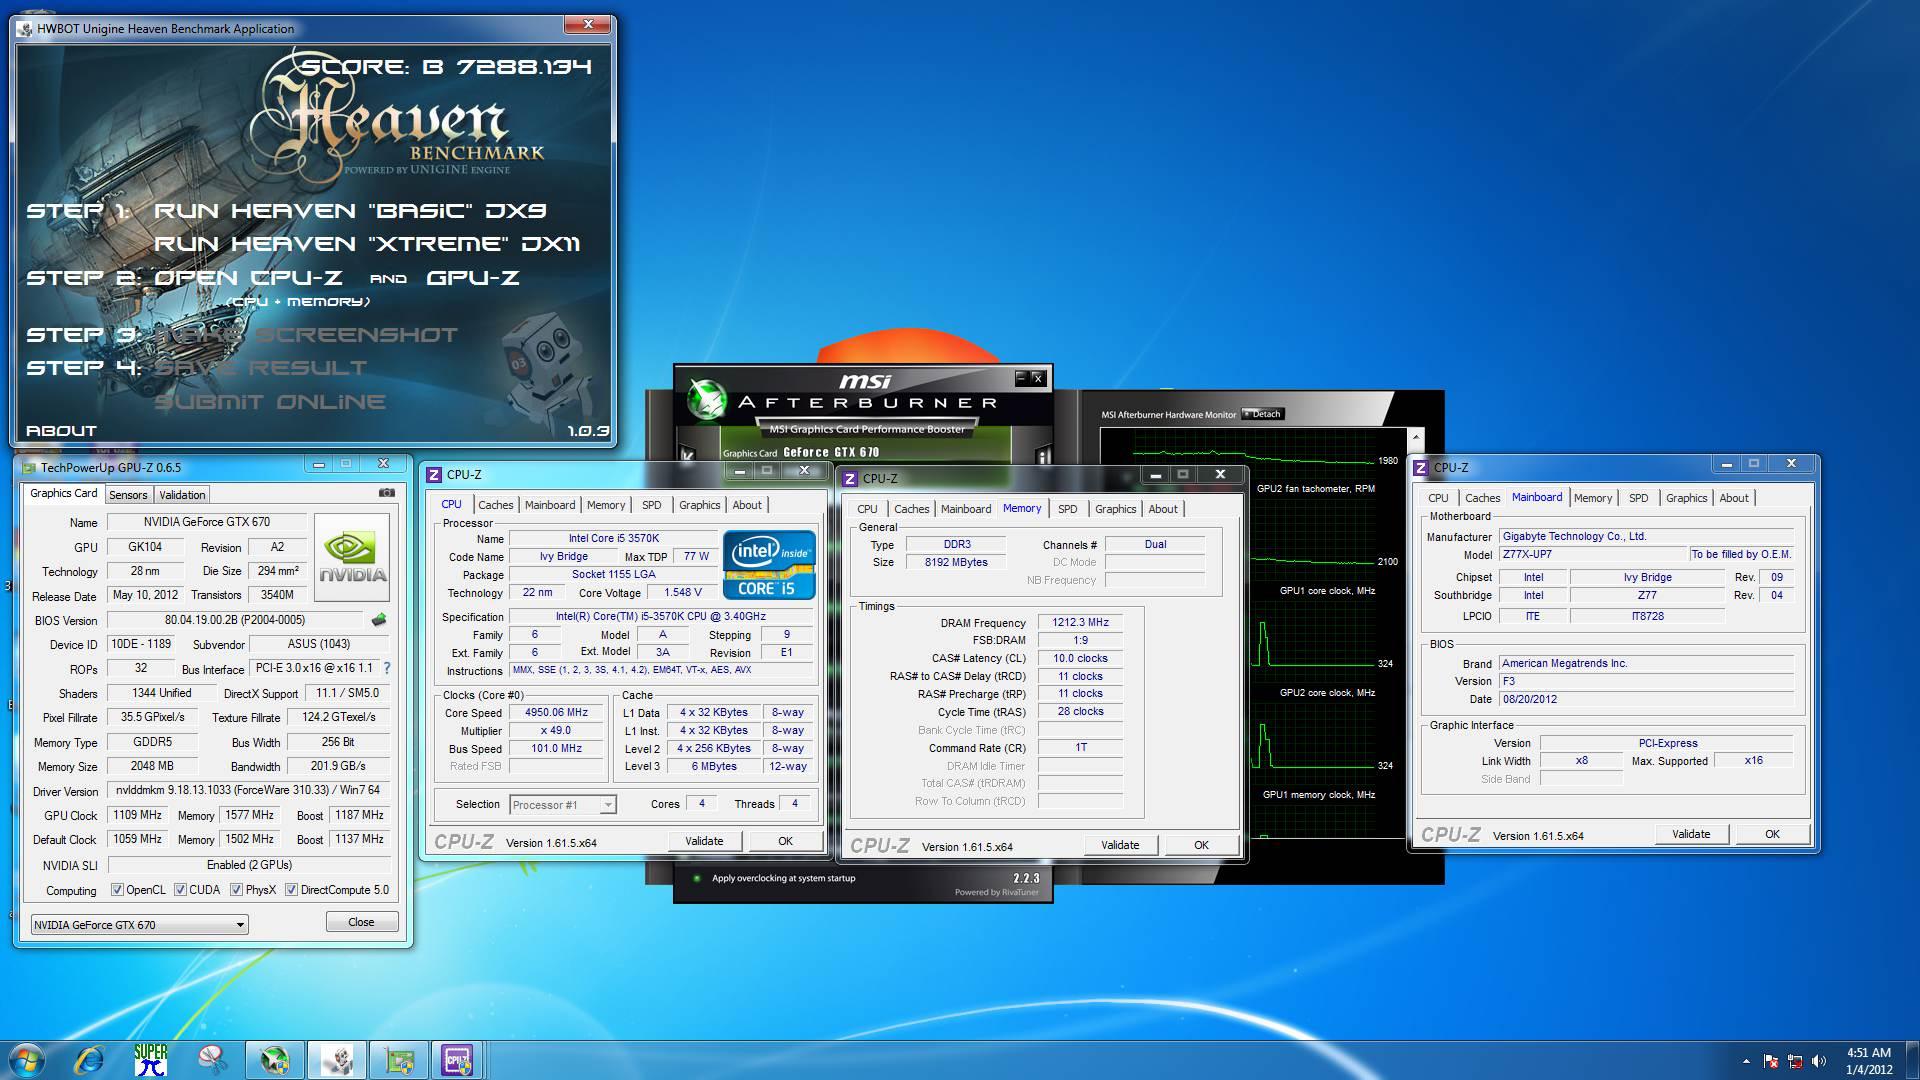Viewport: 1920px width, 1080px height.
Task: Switch to CPU-Z via the taskbar icon
Action: [x=458, y=1060]
